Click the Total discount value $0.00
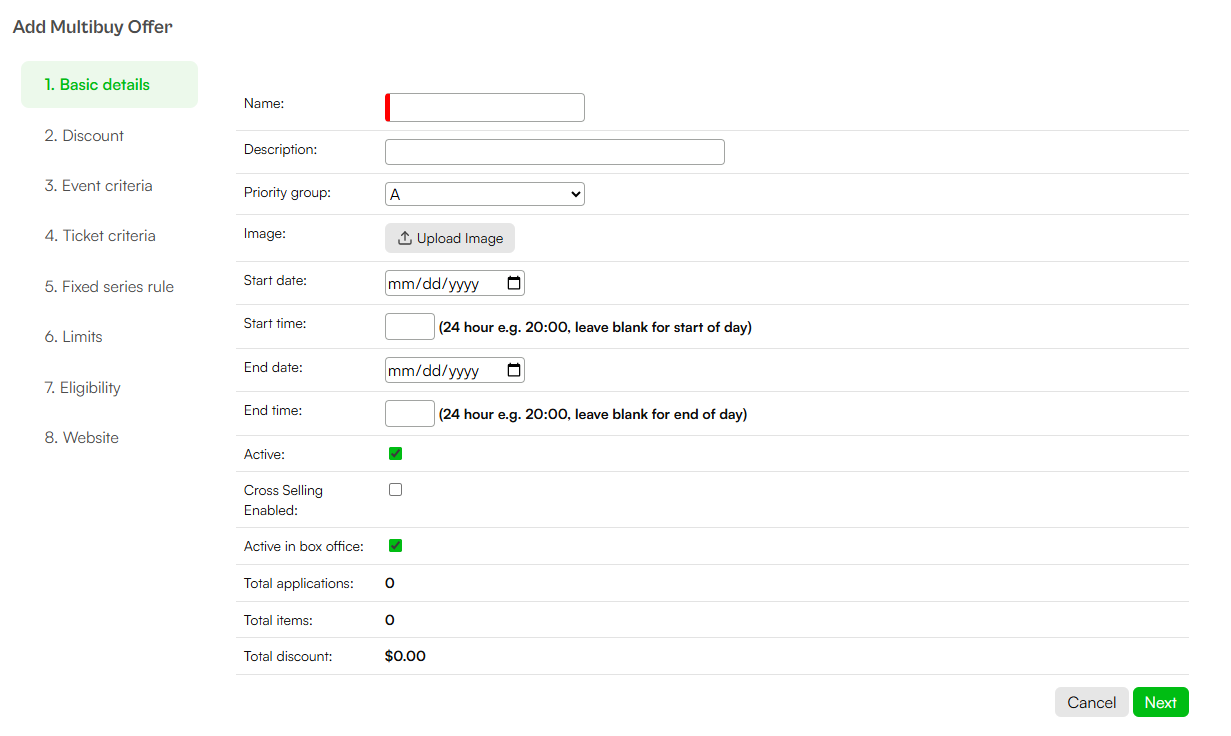 coord(405,657)
